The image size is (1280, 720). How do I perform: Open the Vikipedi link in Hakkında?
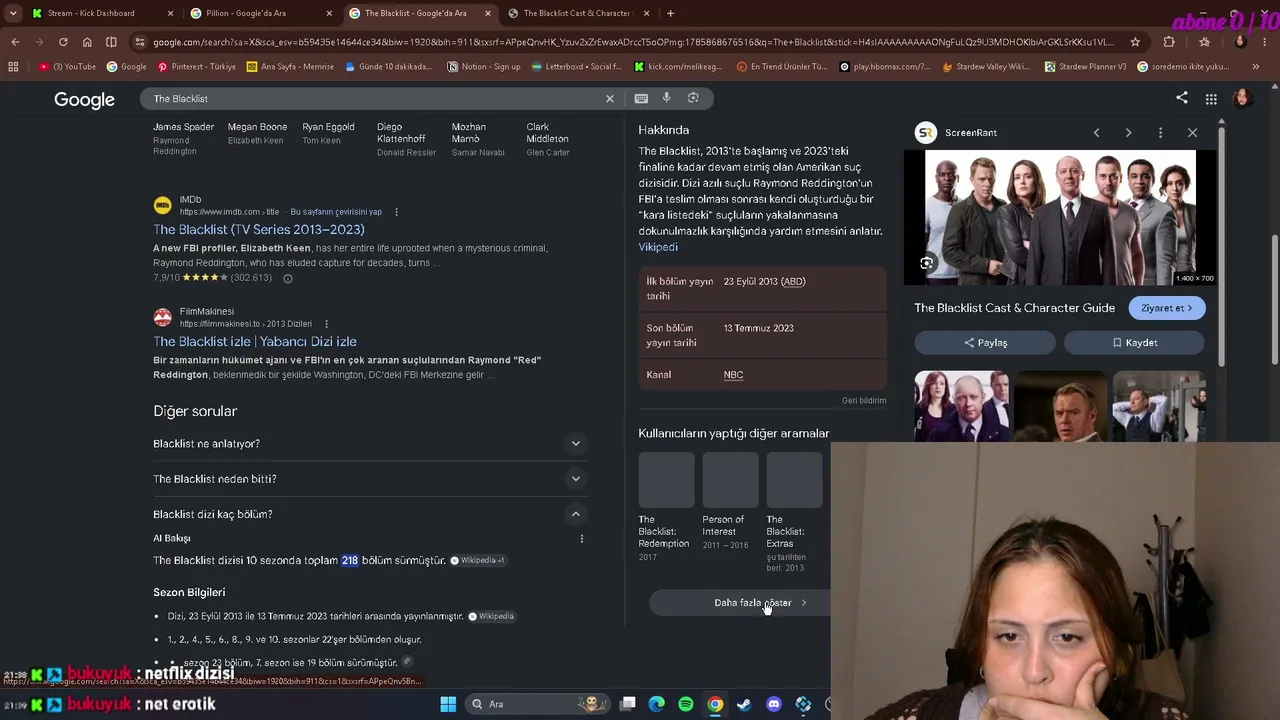coord(658,247)
